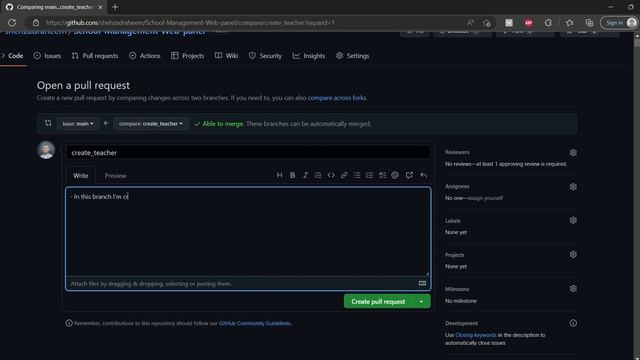Open repository Settings tab
The height and width of the screenshot is (360, 640).
tap(353, 56)
